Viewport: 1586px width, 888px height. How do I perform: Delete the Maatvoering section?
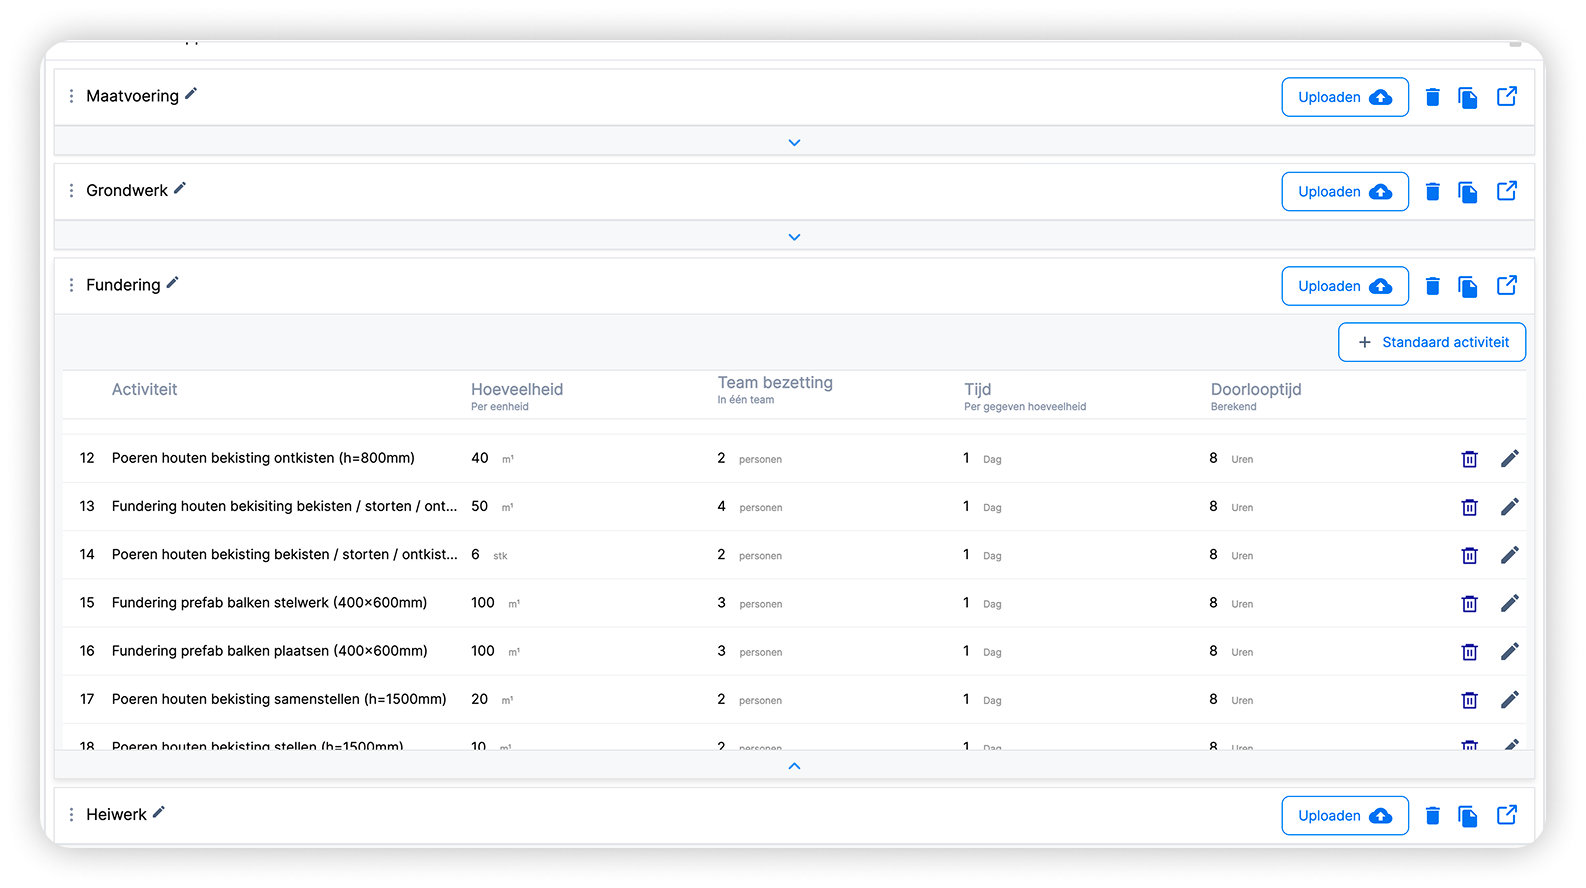(x=1432, y=97)
